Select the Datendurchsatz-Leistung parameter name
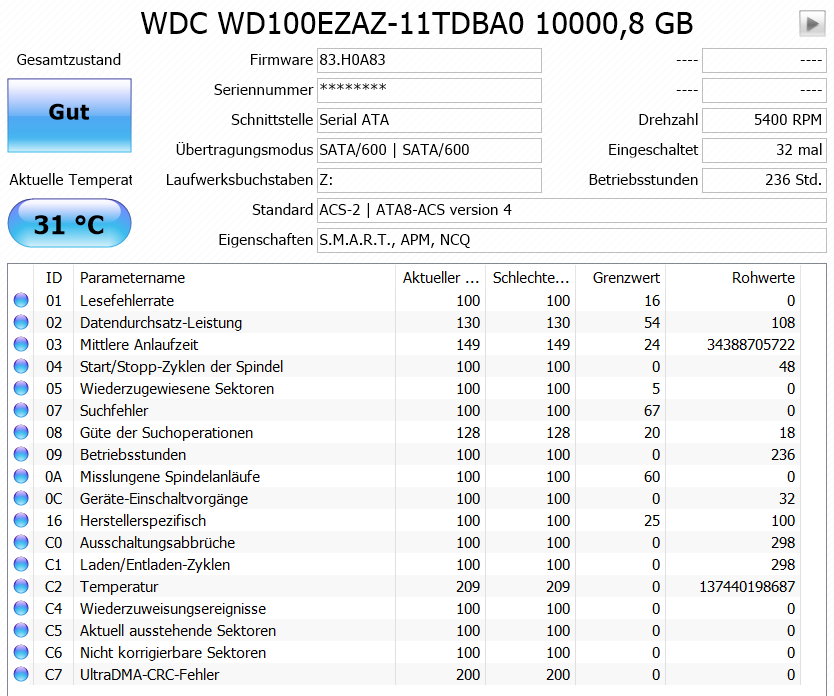 tap(161, 323)
